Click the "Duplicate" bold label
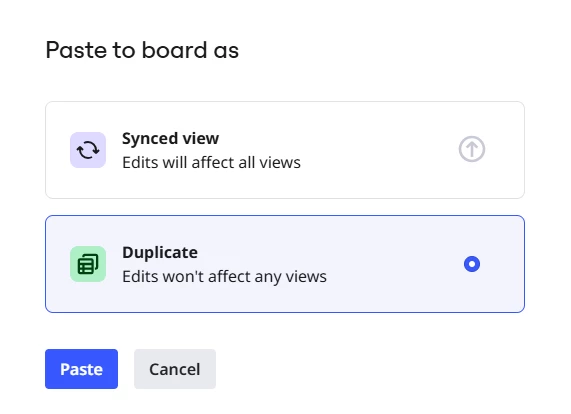This screenshot has width=571, height=414. (x=160, y=252)
